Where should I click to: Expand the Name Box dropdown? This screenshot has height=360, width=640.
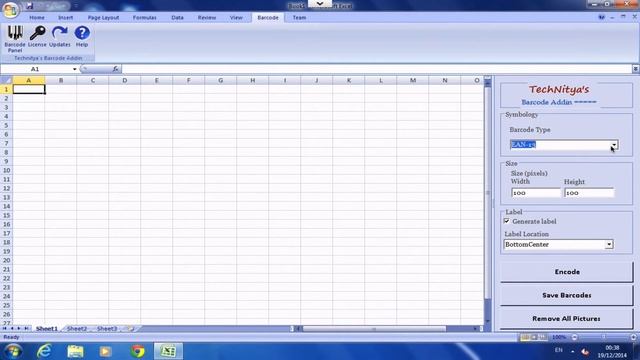[74, 69]
